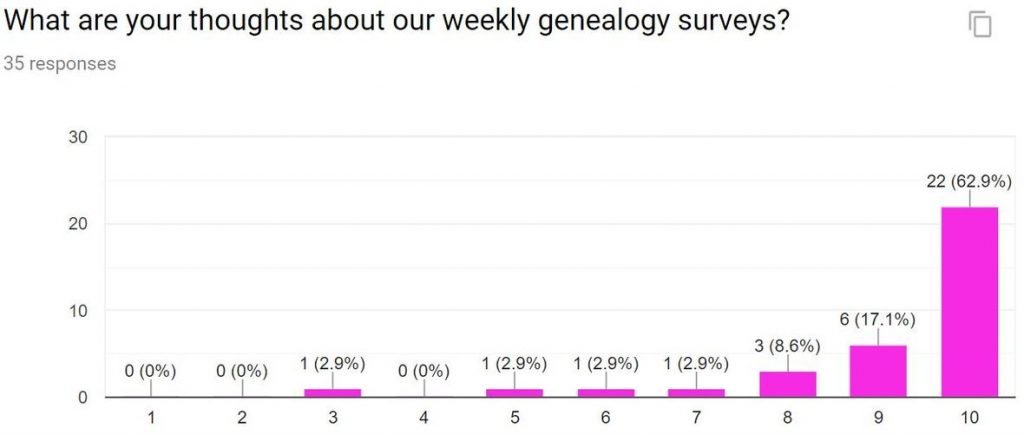Click the weekly genealogy surveys question title
Viewport: 1024px width, 435px height.
(398, 22)
